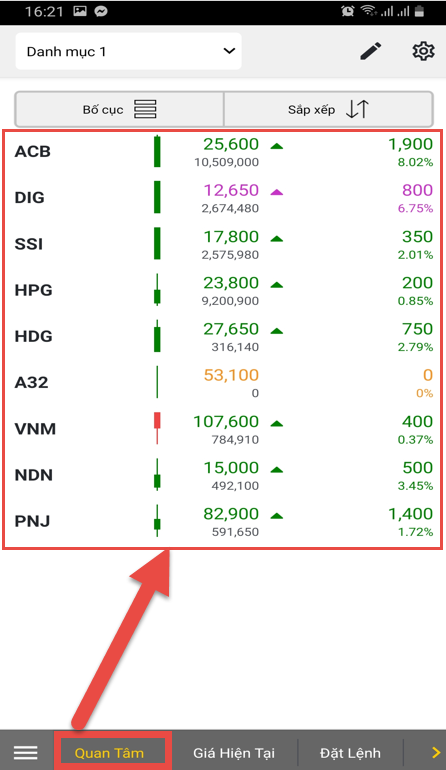Image resolution: width=446 pixels, height=770 pixels.
Task: Click the Bố cục layout button
Action: [x=119, y=109]
